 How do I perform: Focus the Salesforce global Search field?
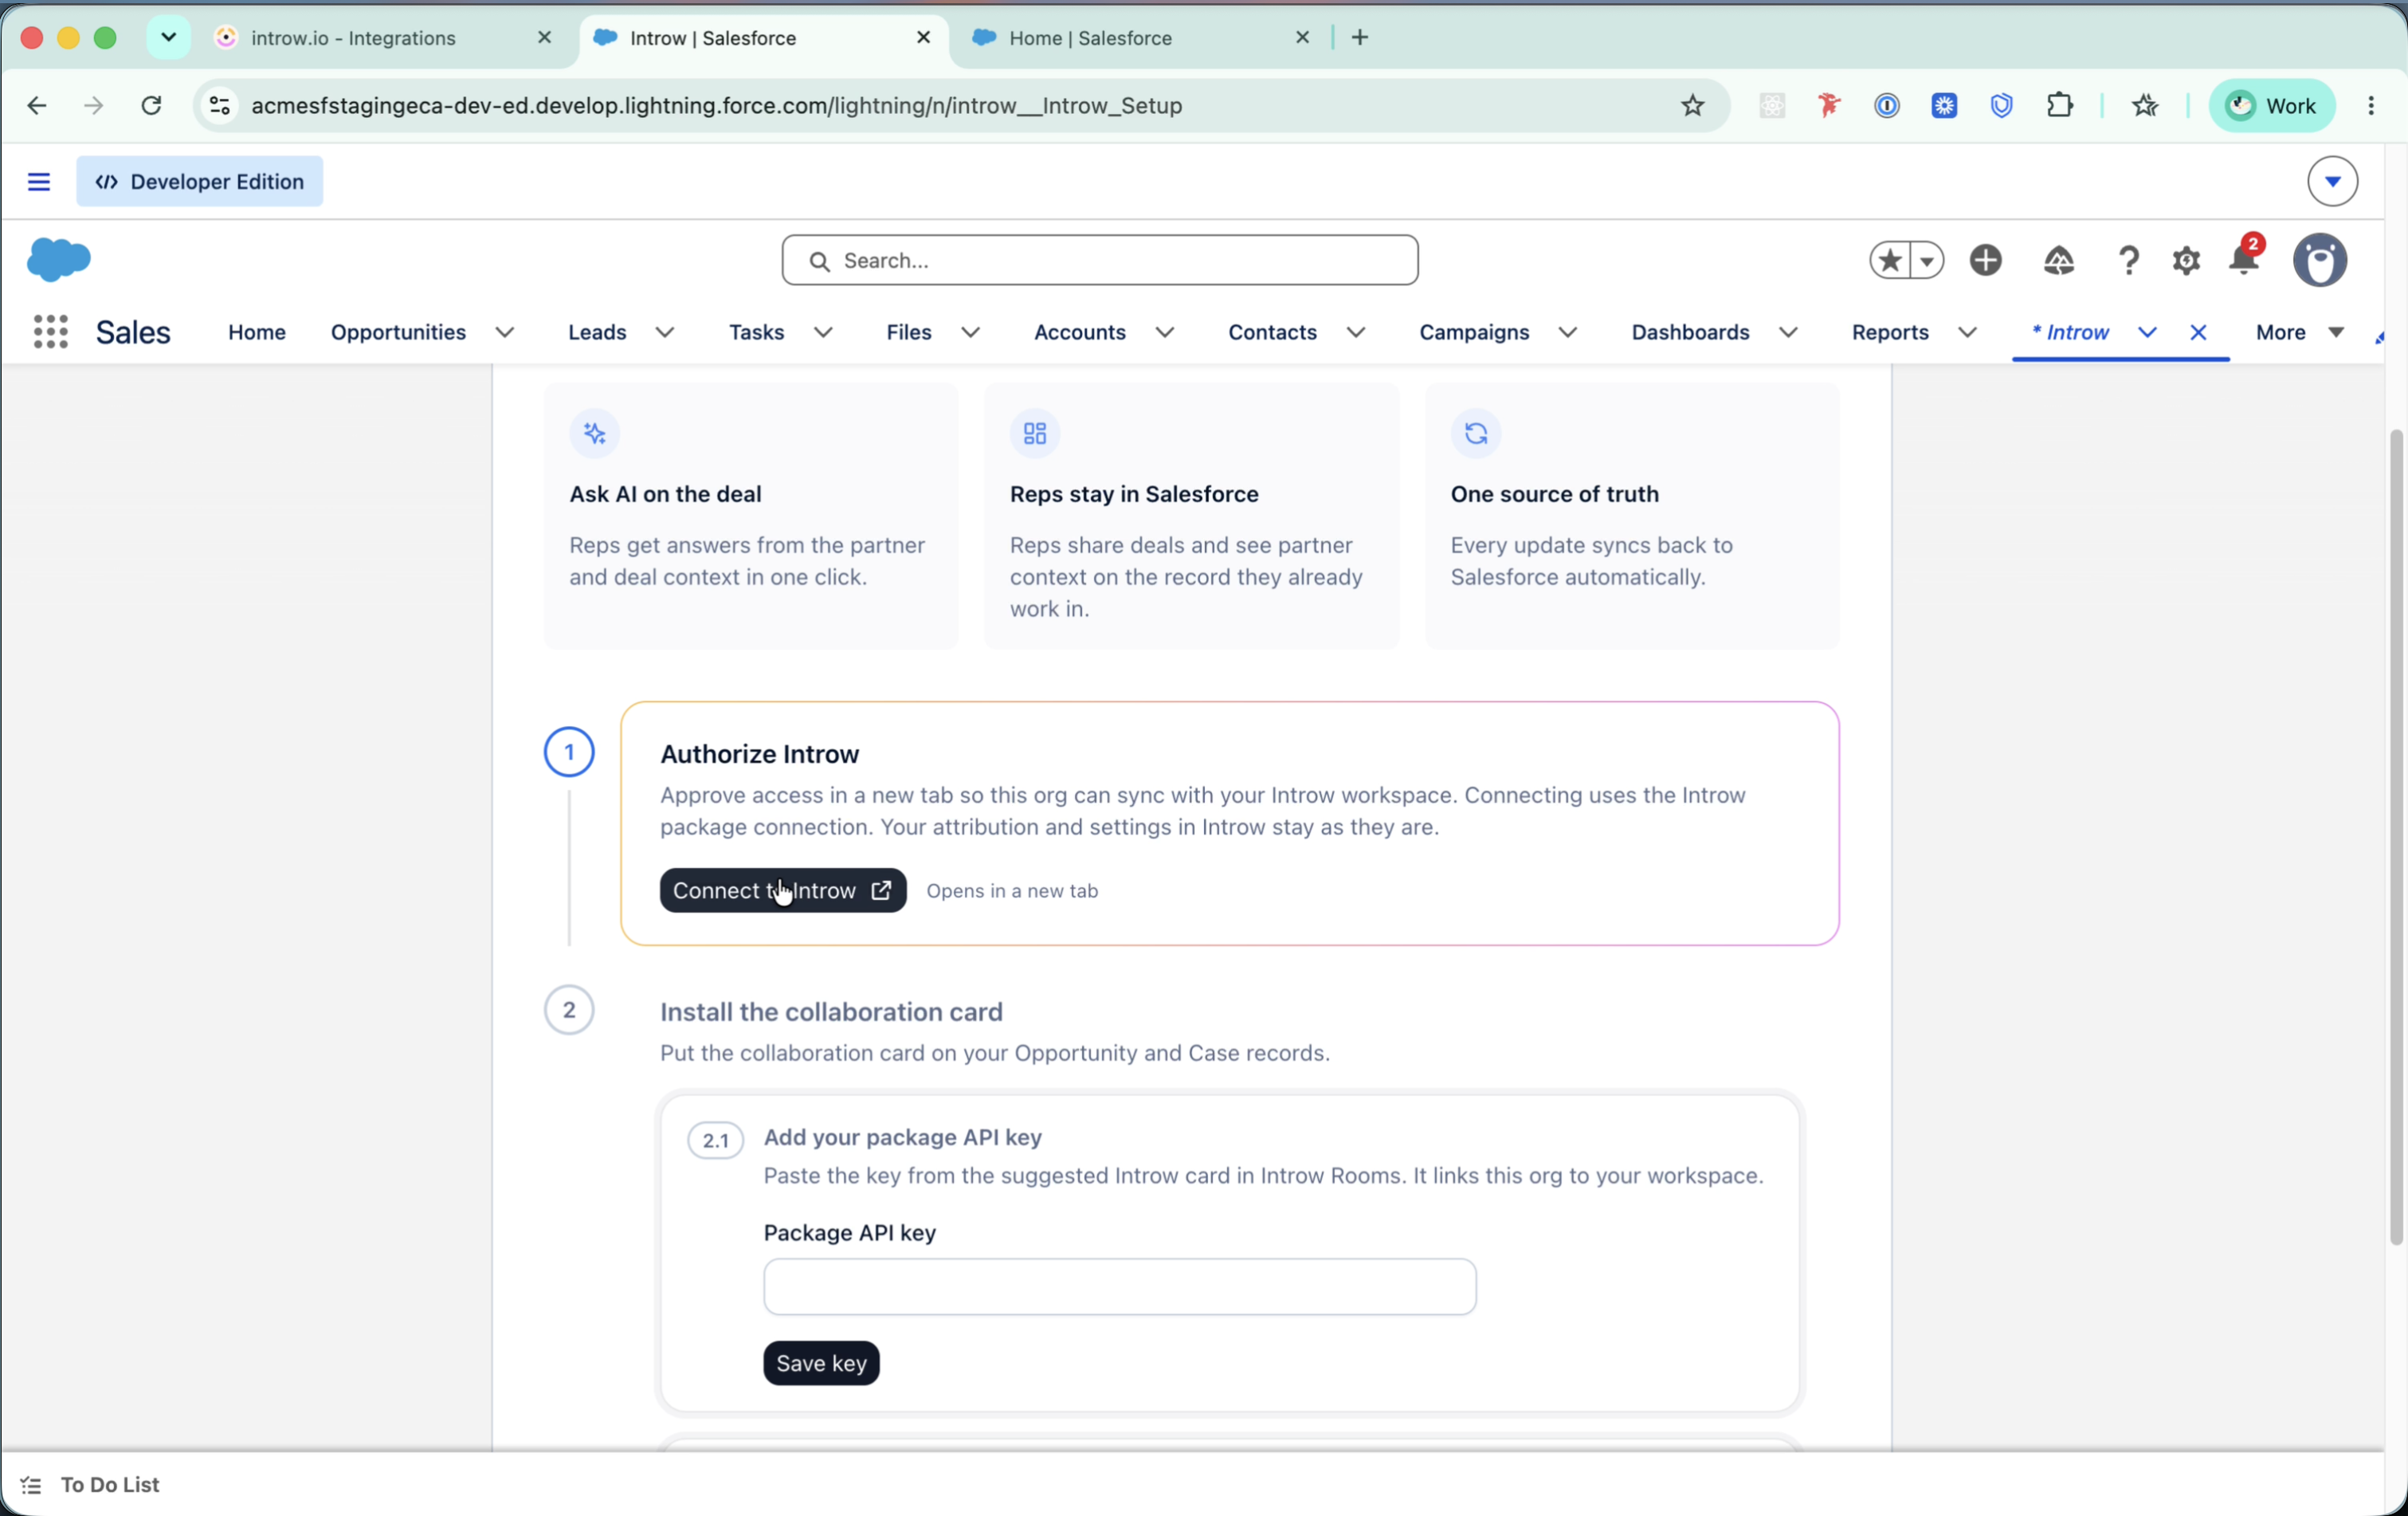1099,260
